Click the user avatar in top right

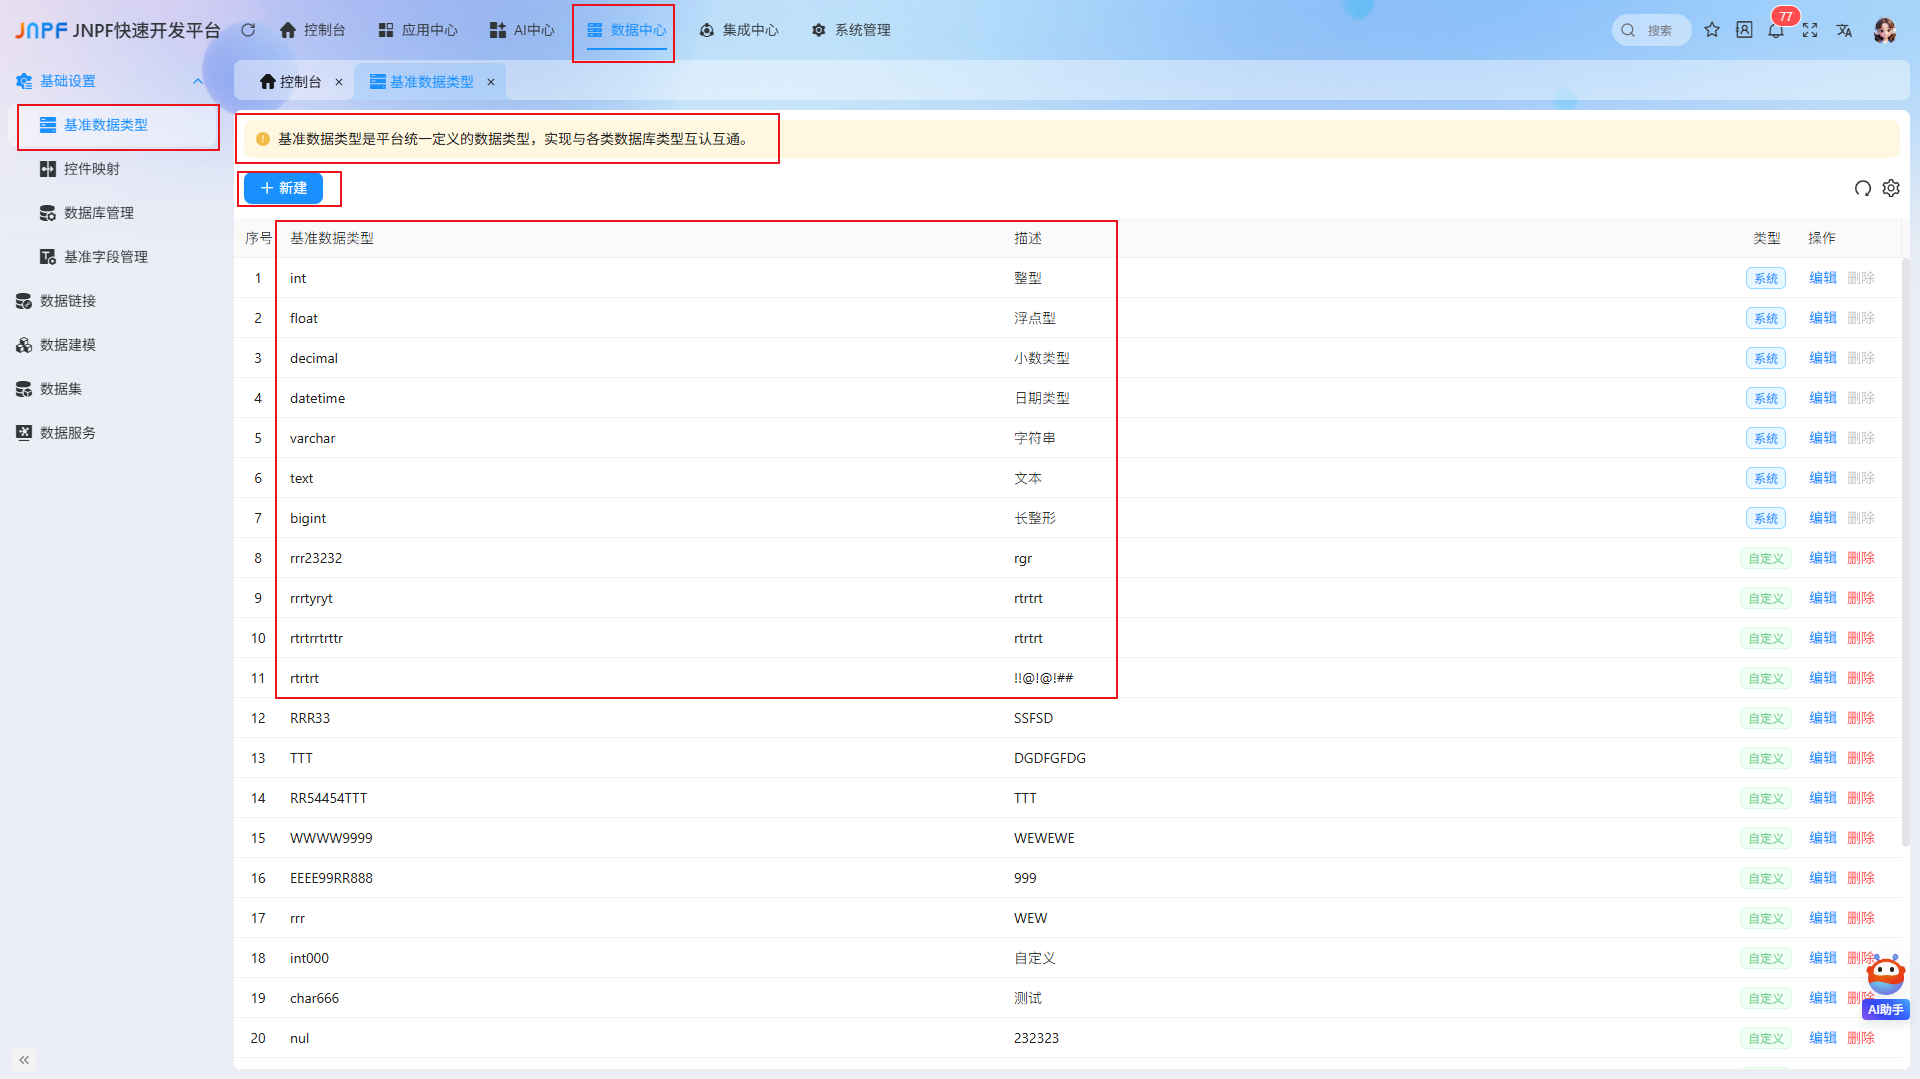[x=1885, y=30]
